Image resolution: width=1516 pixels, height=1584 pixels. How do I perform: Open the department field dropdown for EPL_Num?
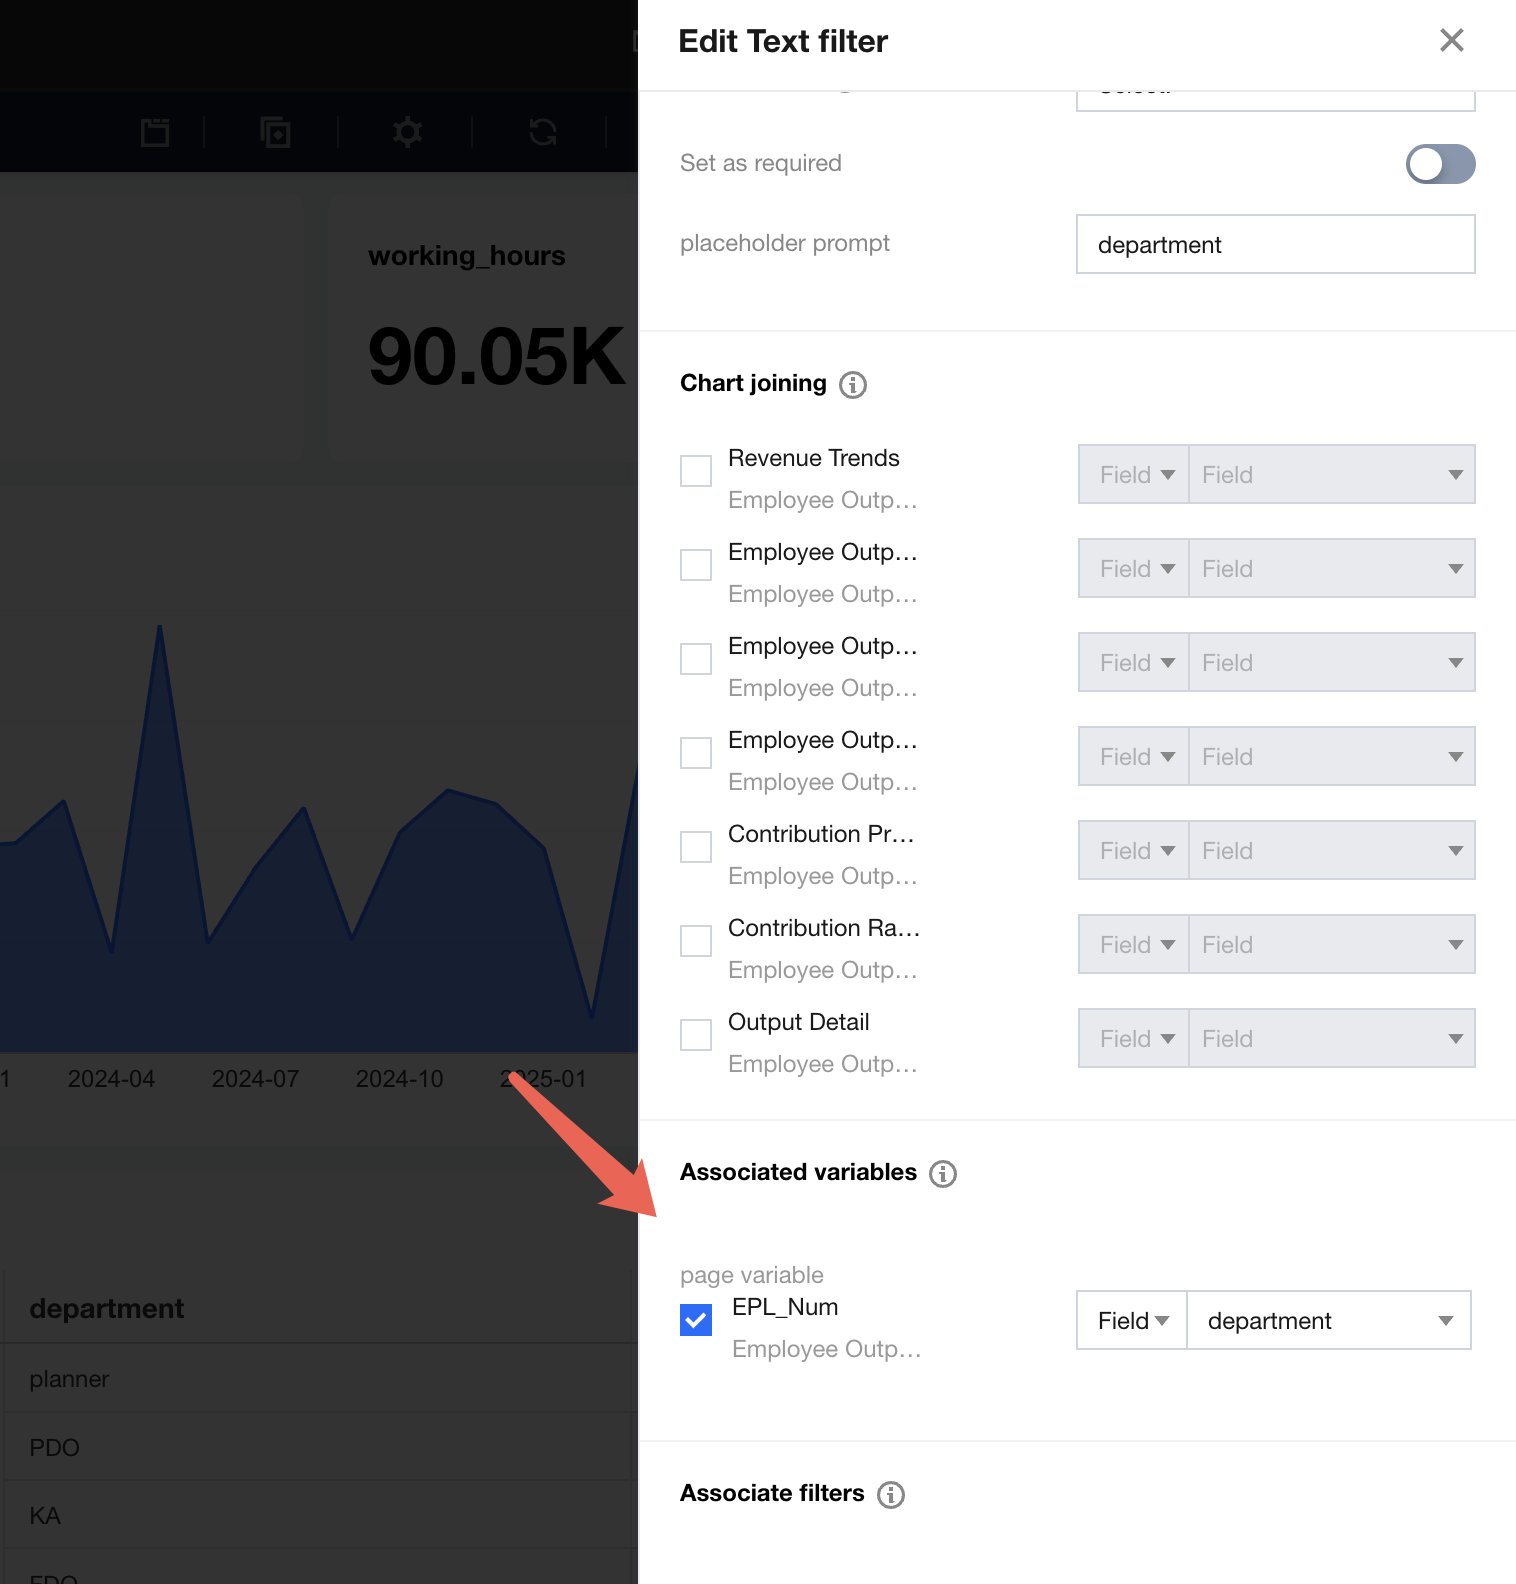1328,1321
